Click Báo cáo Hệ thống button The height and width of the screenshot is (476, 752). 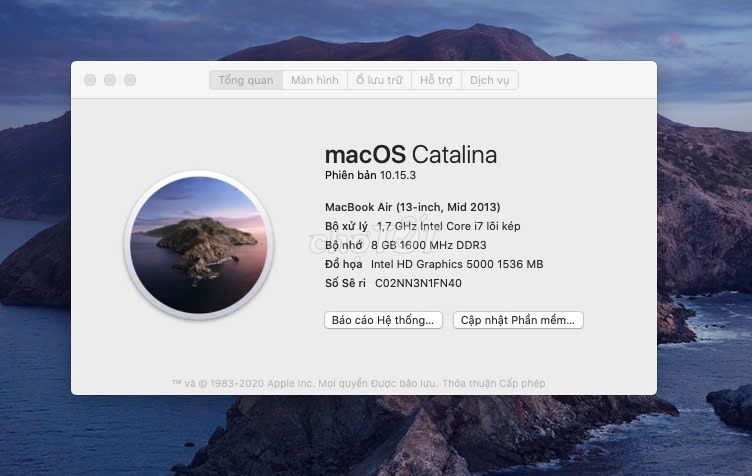(x=383, y=320)
